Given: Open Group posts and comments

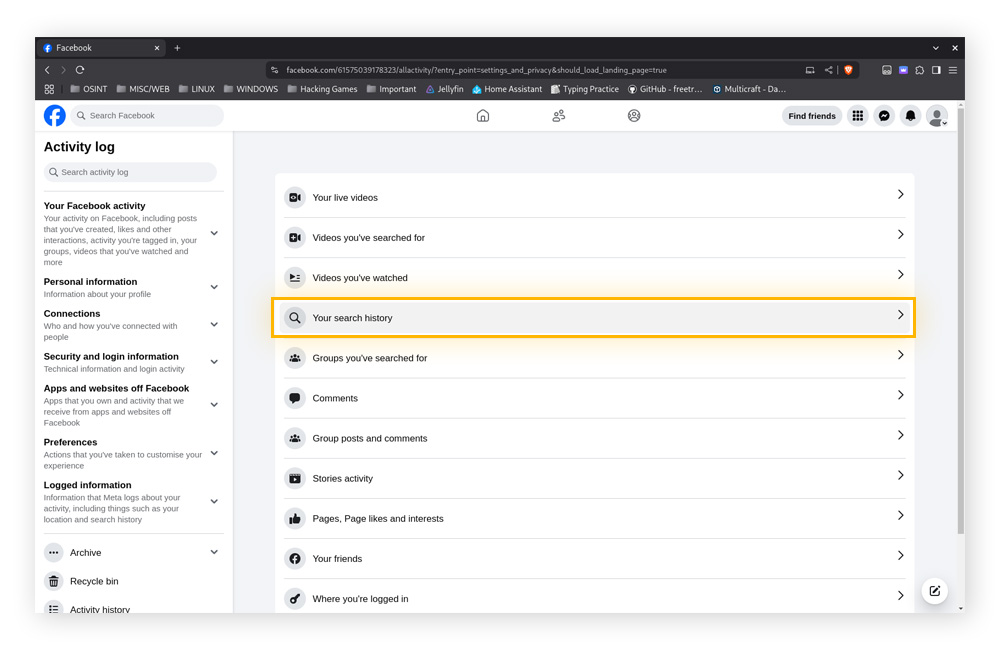Looking at the screenshot, I should click(594, 438).
